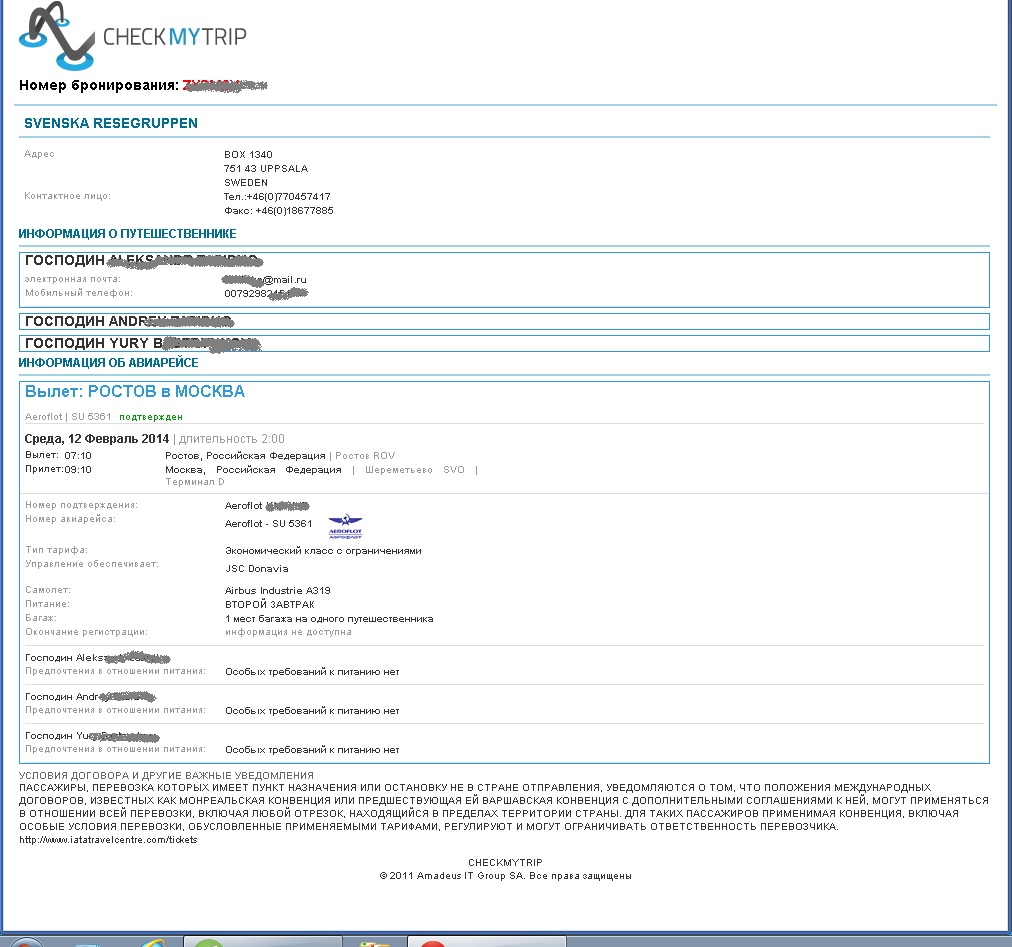Click the first traveller row ГОСПОДИН ALEKSANDR
Image resolution: width=1012 pixels, height=947 pixels.
pos(504,280)
